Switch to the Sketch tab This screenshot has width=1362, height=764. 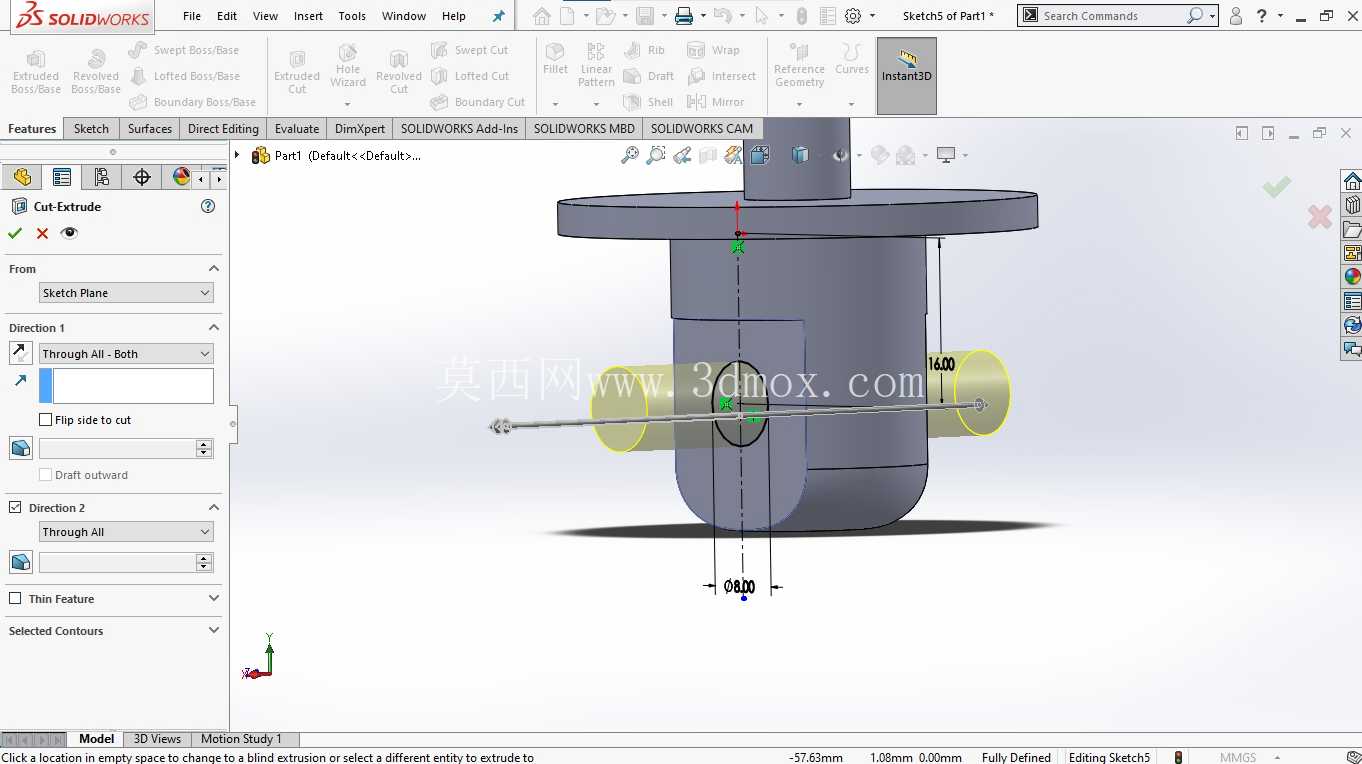coord(91,128)
